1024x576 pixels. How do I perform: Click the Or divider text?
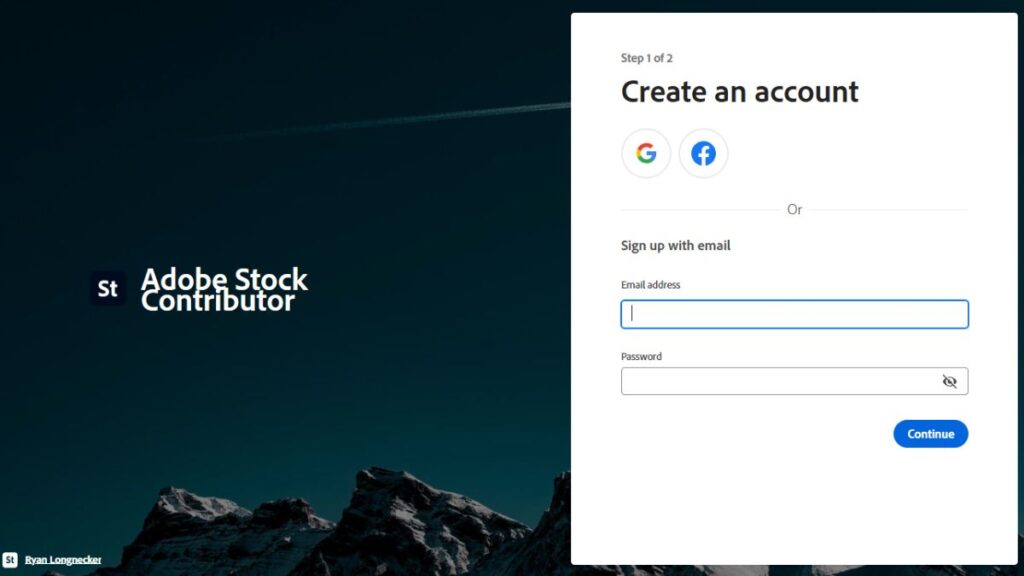pyautogui.click(x=794, y=209)
